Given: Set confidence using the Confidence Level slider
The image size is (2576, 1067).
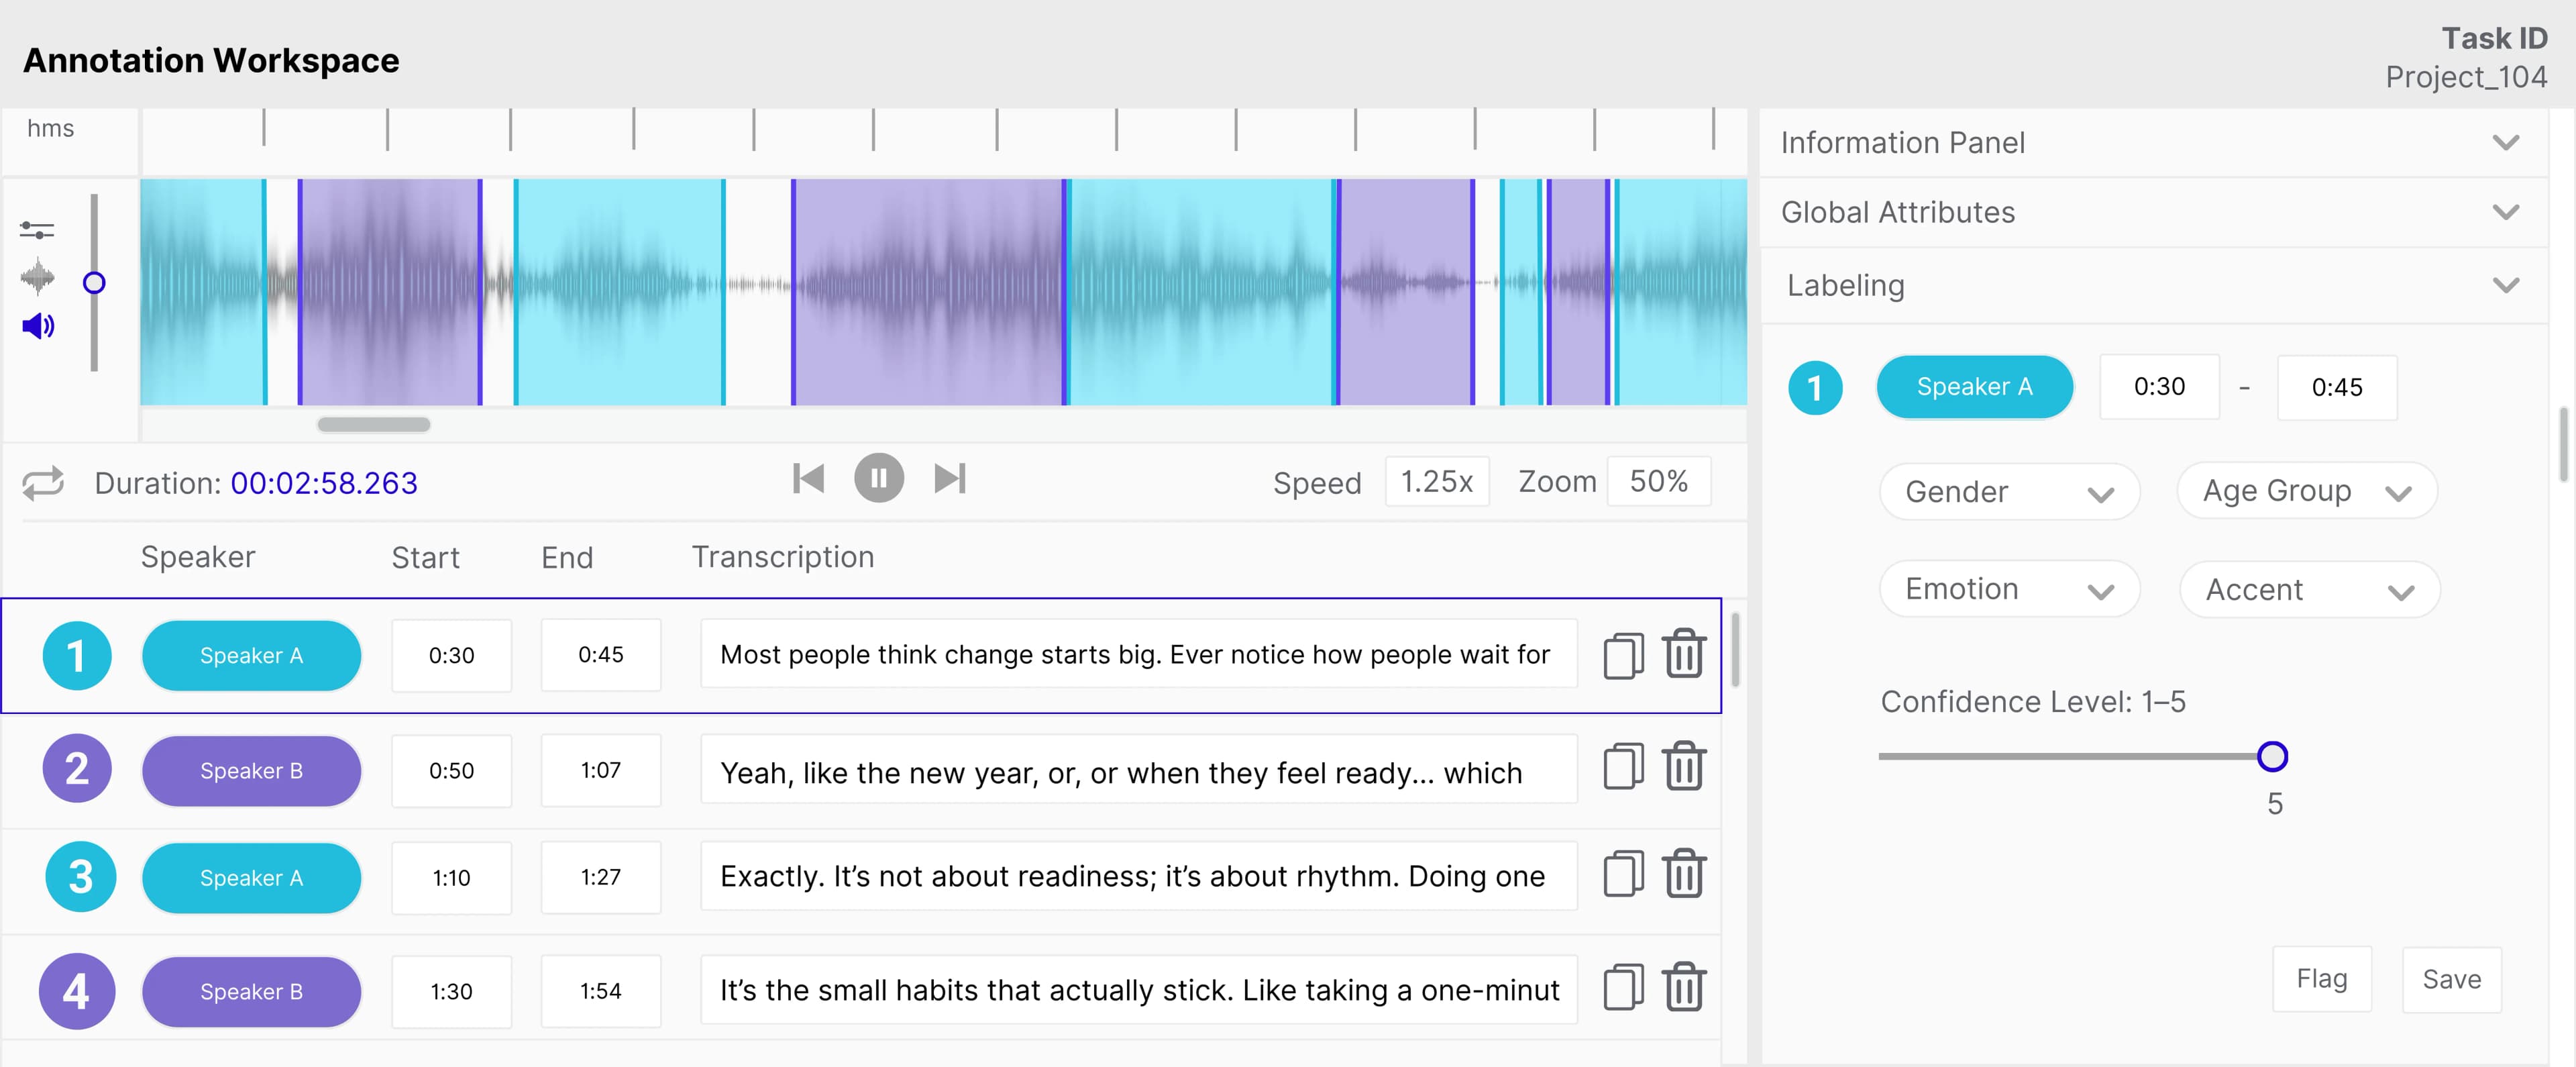Looking at the screenshot, I should [2273, 758].
